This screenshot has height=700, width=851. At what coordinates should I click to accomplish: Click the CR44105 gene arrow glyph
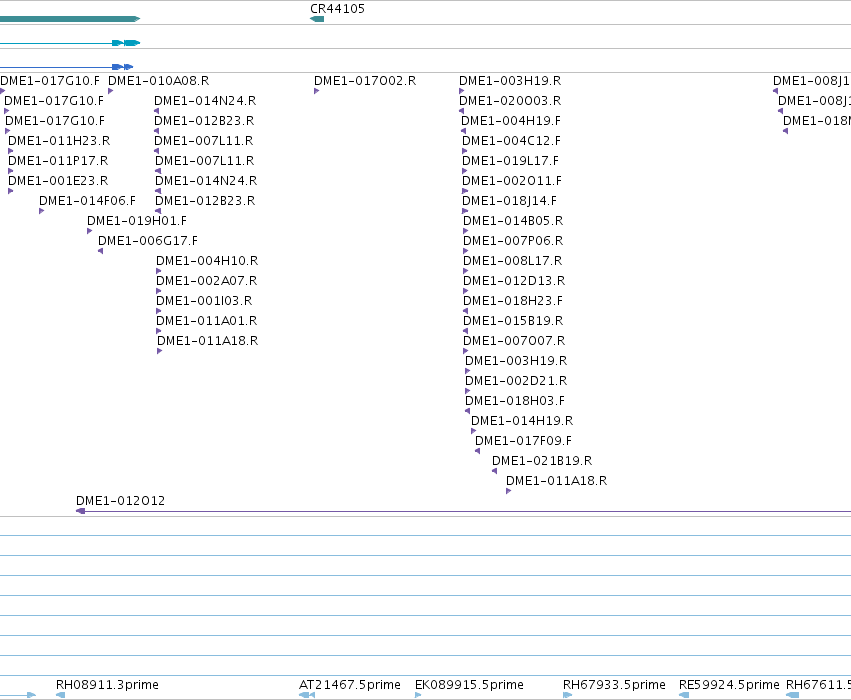pyautogui.click(x=317, y=19)
